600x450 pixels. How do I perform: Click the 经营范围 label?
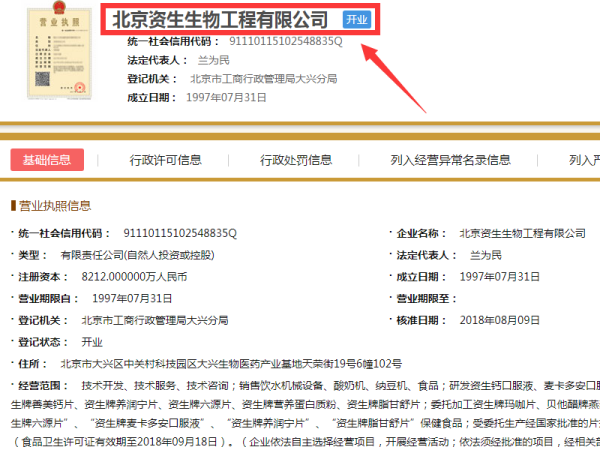[x=43, y=385]
